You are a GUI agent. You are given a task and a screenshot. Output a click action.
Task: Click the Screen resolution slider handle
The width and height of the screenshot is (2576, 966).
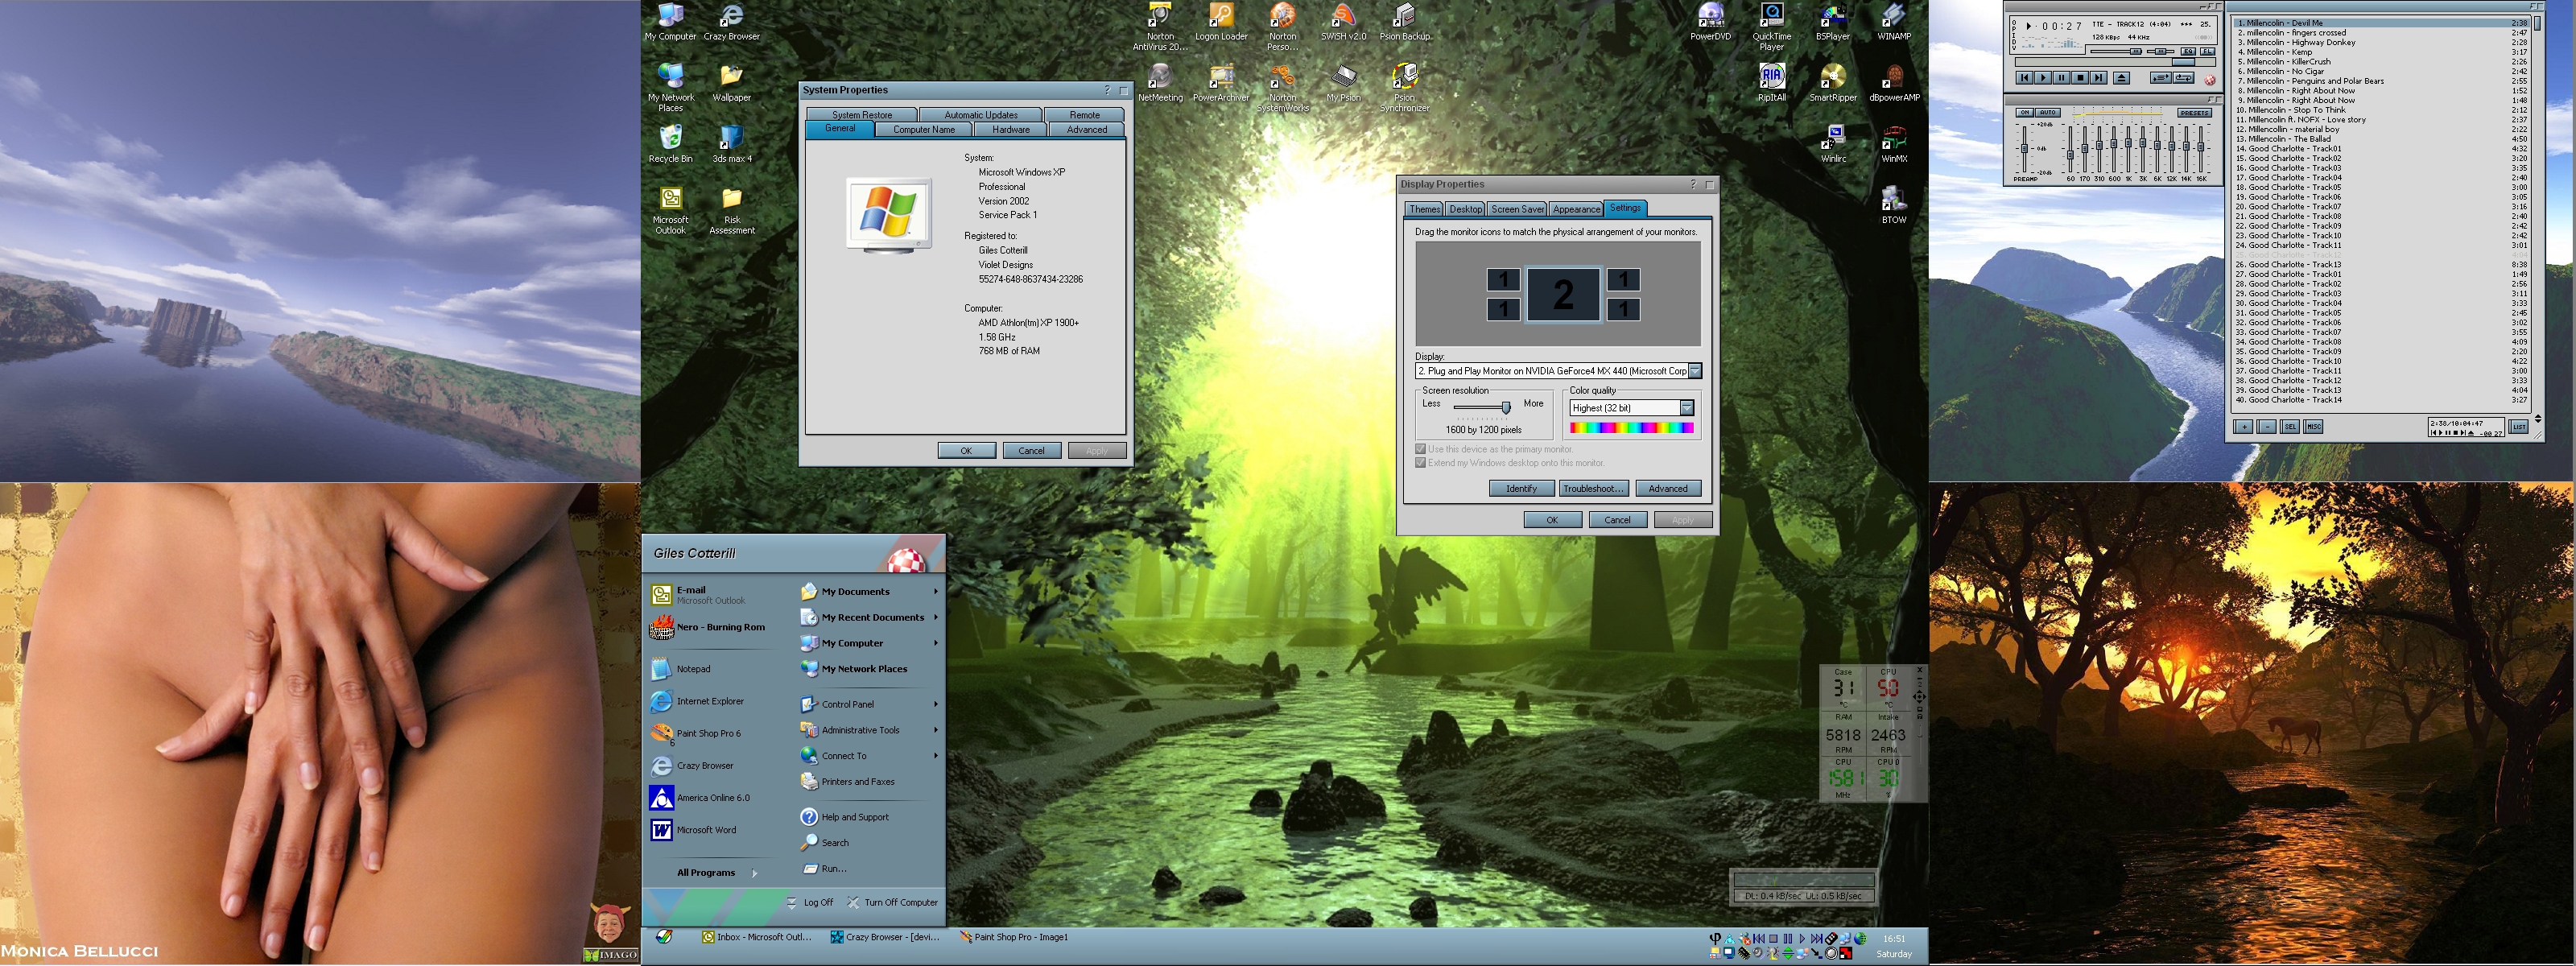(x=1506, y=407)
